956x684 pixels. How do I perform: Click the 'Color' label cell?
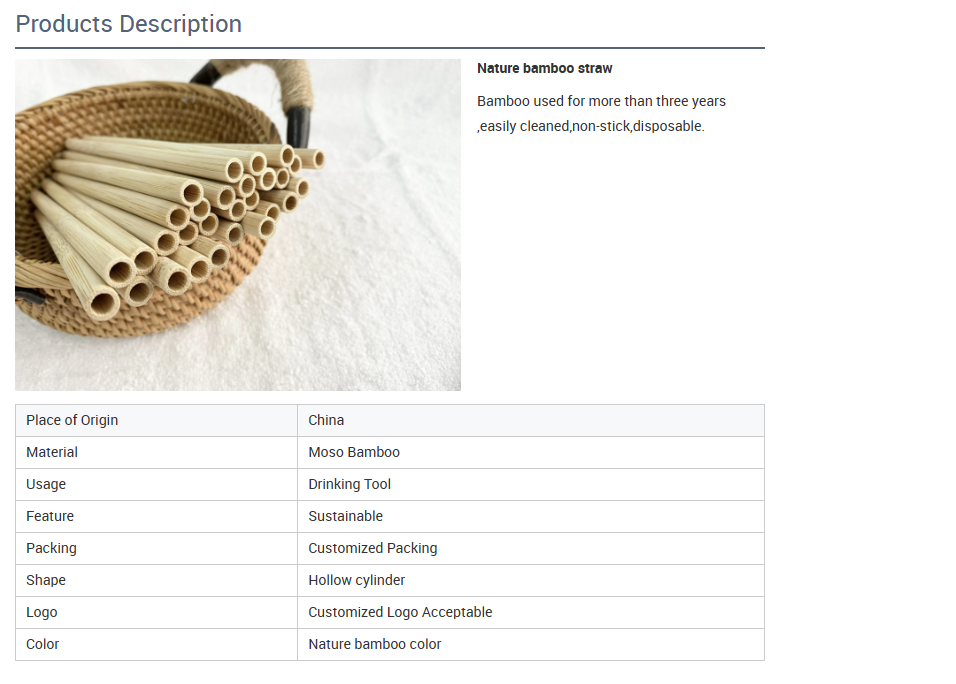(x=156, y=644)
